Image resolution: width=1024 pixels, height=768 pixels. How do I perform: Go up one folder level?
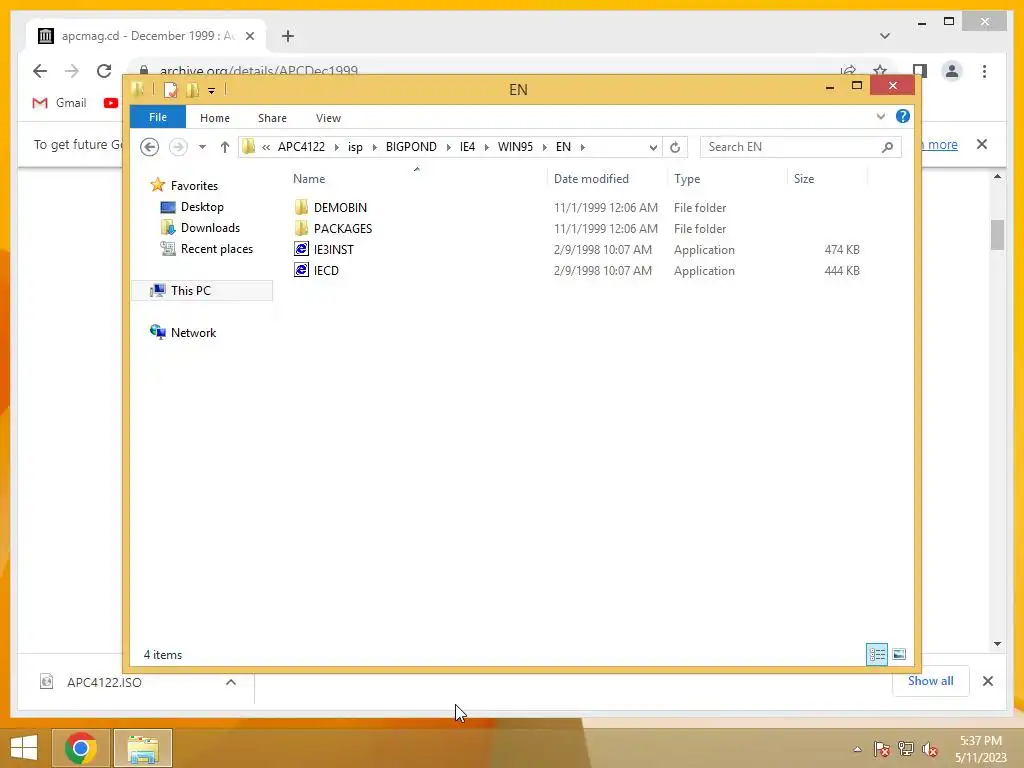click(x=225, y=147)
